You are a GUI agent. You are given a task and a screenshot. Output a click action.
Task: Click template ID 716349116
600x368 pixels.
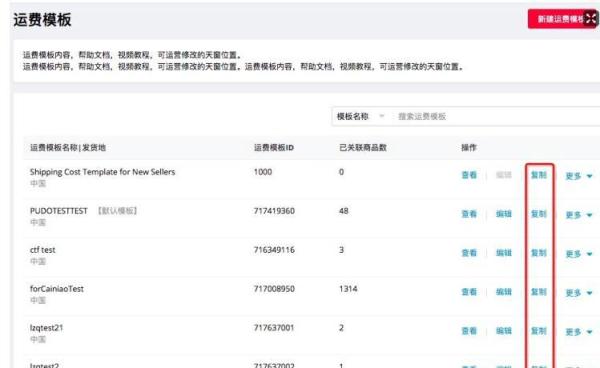[274, 250]
